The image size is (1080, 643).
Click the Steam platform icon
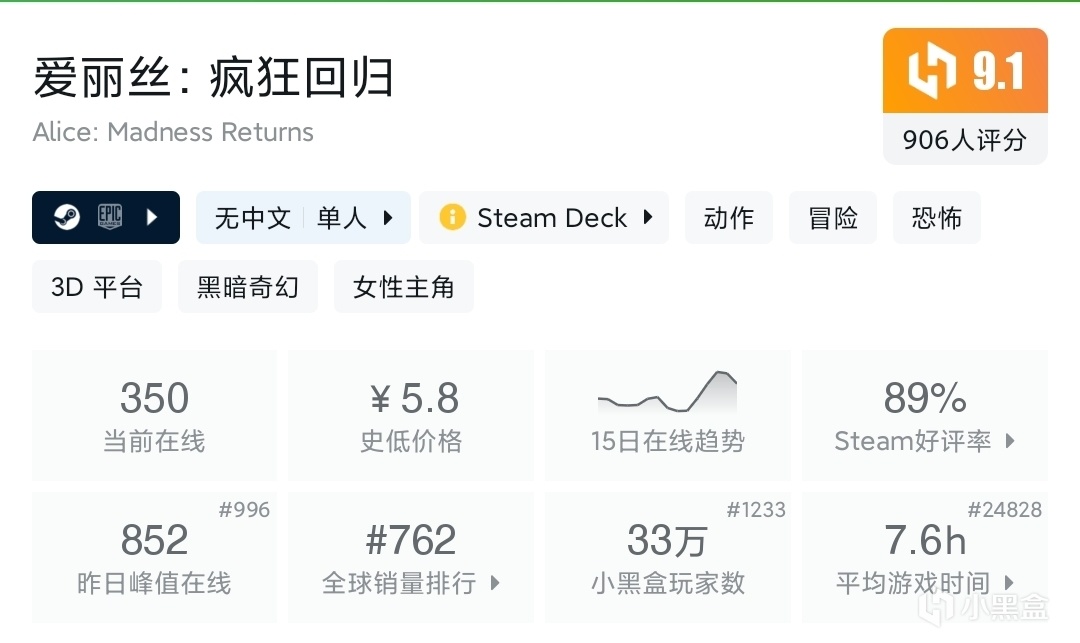[x=68, y=217]
